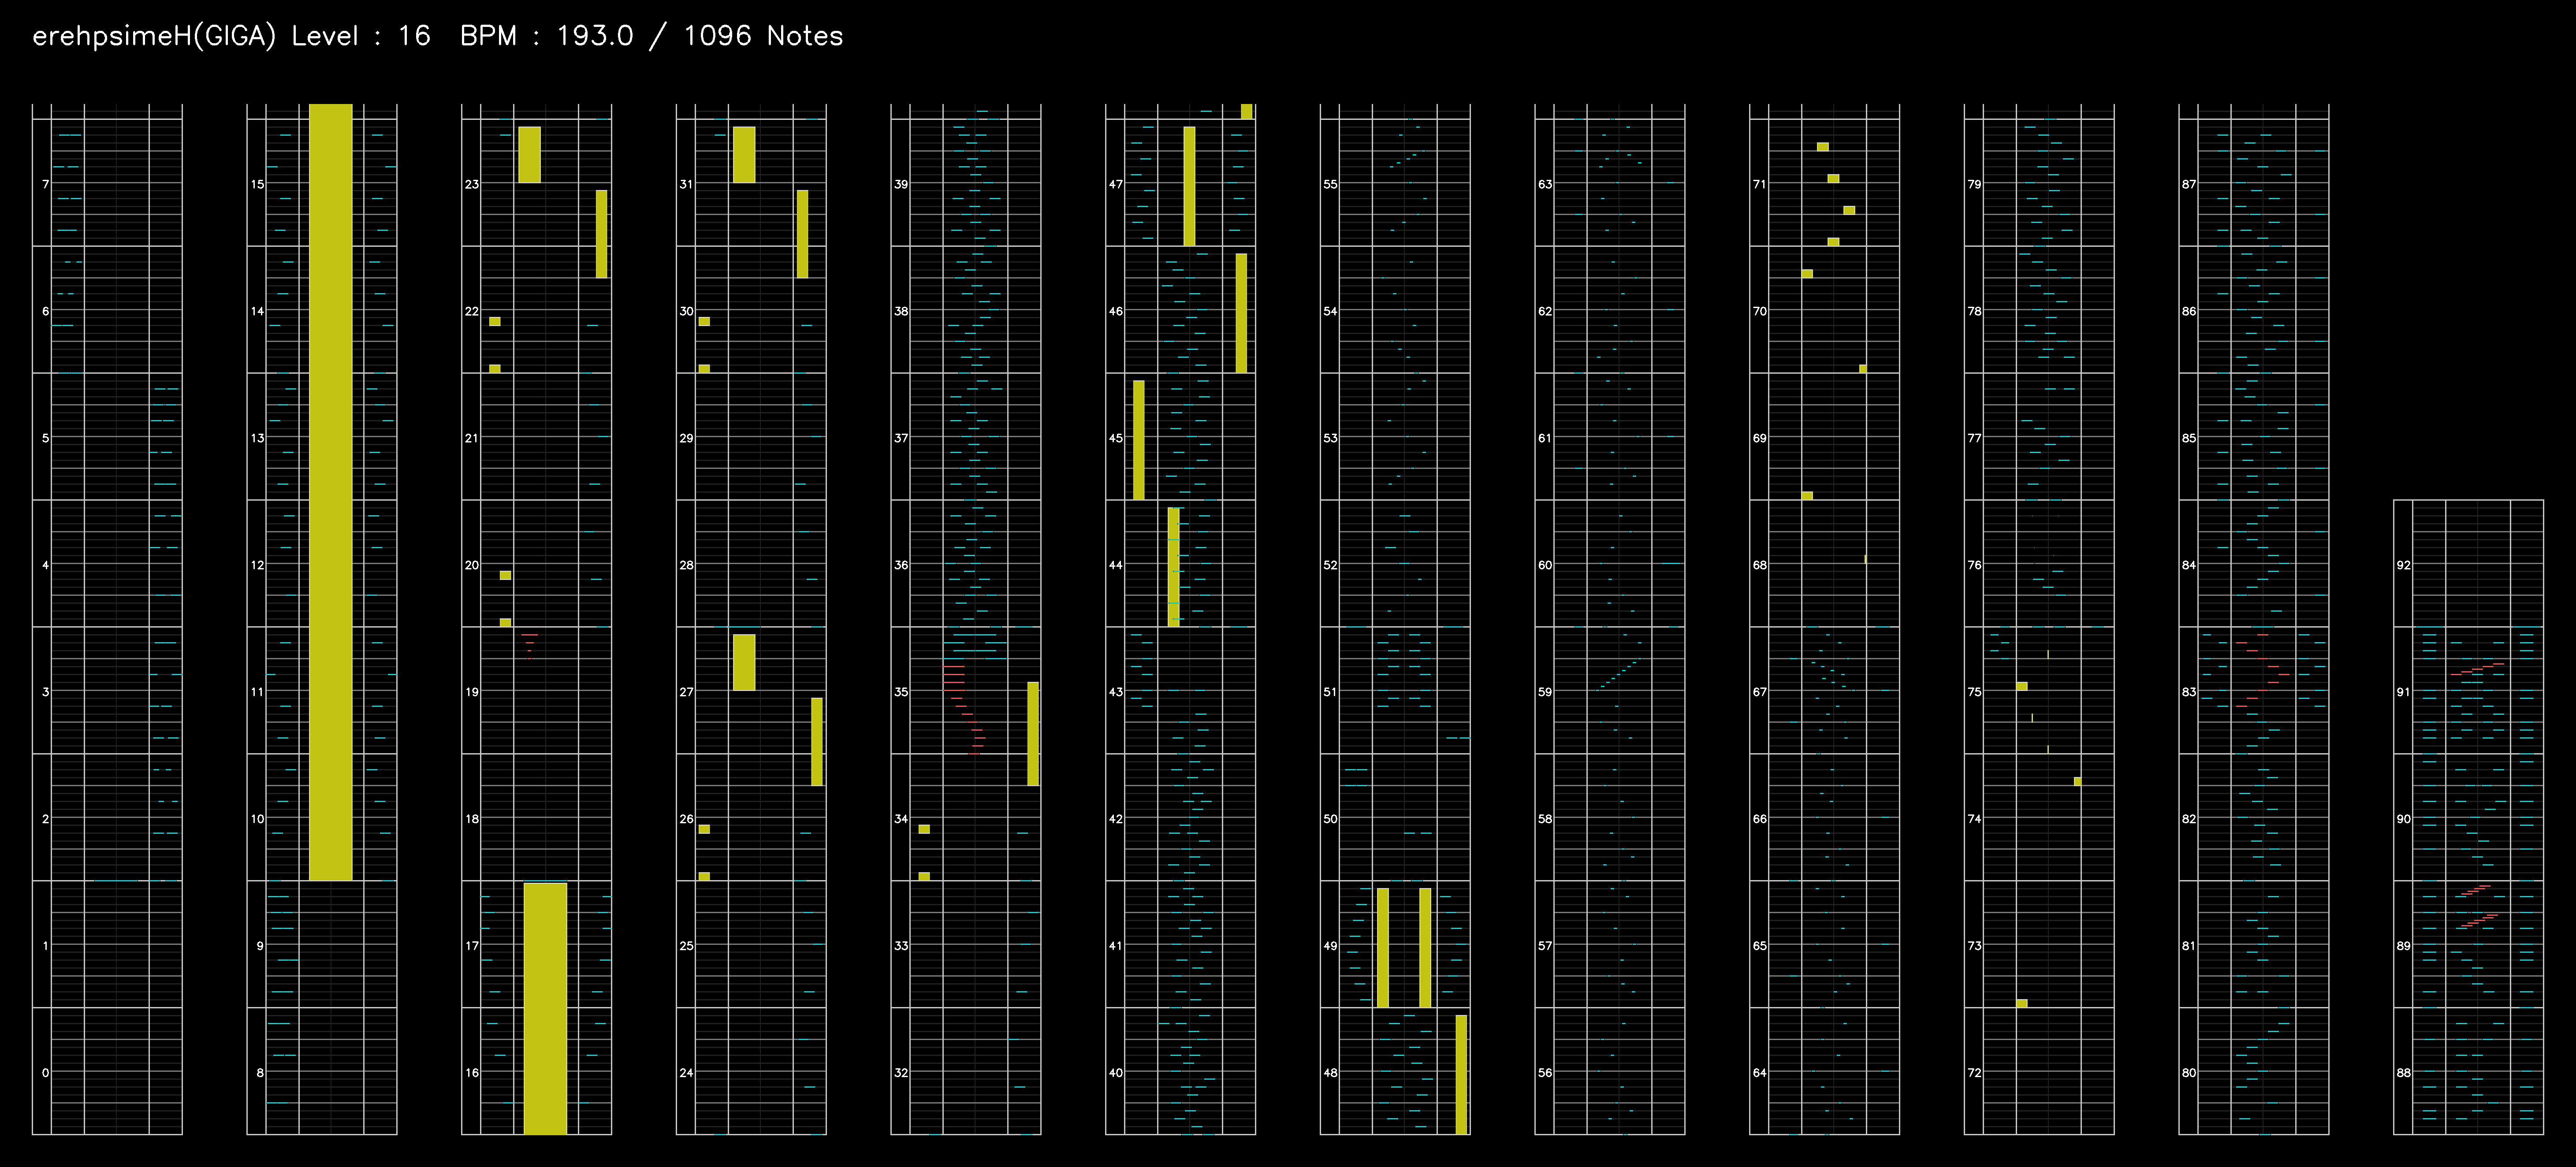2576x1167 pixels.
Task: Click the 'BPM : 193.0' text
Action: click(x=546, y=36)
